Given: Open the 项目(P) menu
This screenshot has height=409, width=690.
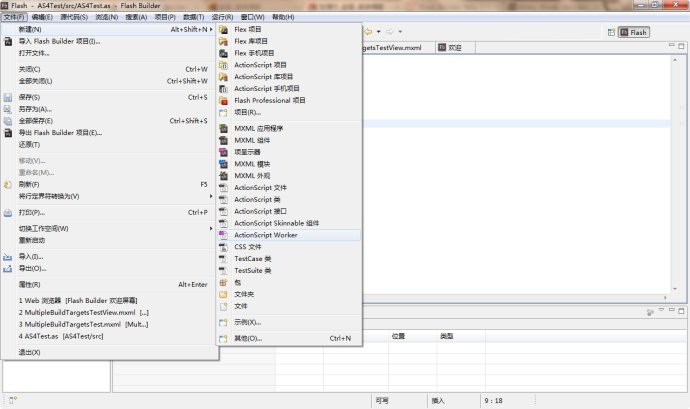Looking at the screenshot, I should (165, 17).
